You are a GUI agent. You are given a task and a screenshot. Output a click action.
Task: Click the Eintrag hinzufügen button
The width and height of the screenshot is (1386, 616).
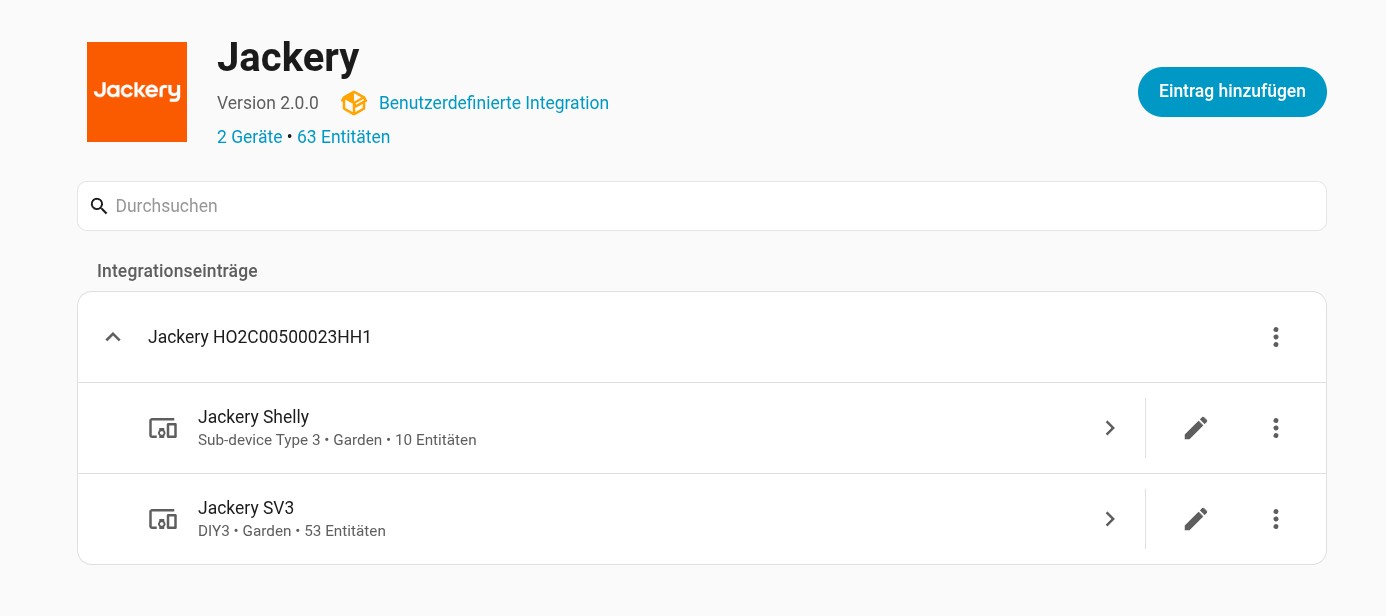click(1232, 92)
